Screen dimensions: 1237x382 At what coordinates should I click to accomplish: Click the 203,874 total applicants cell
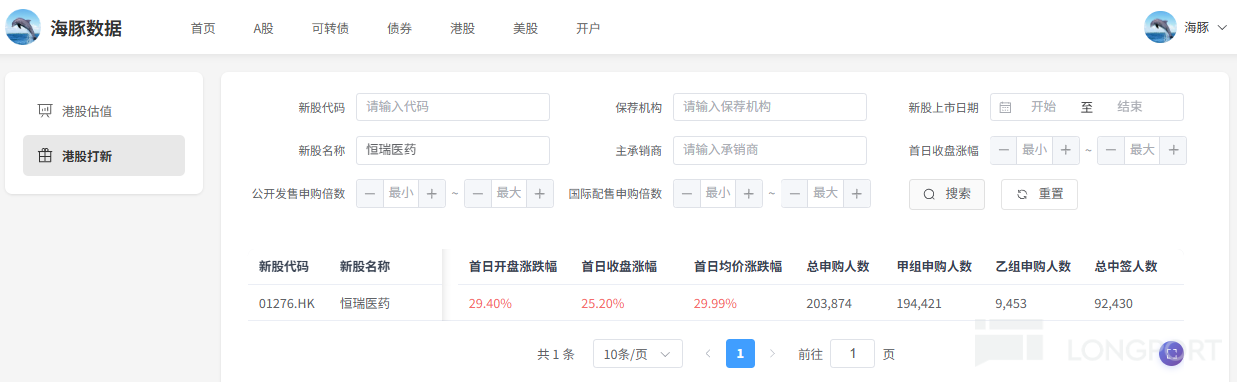(x=829, y=303)
